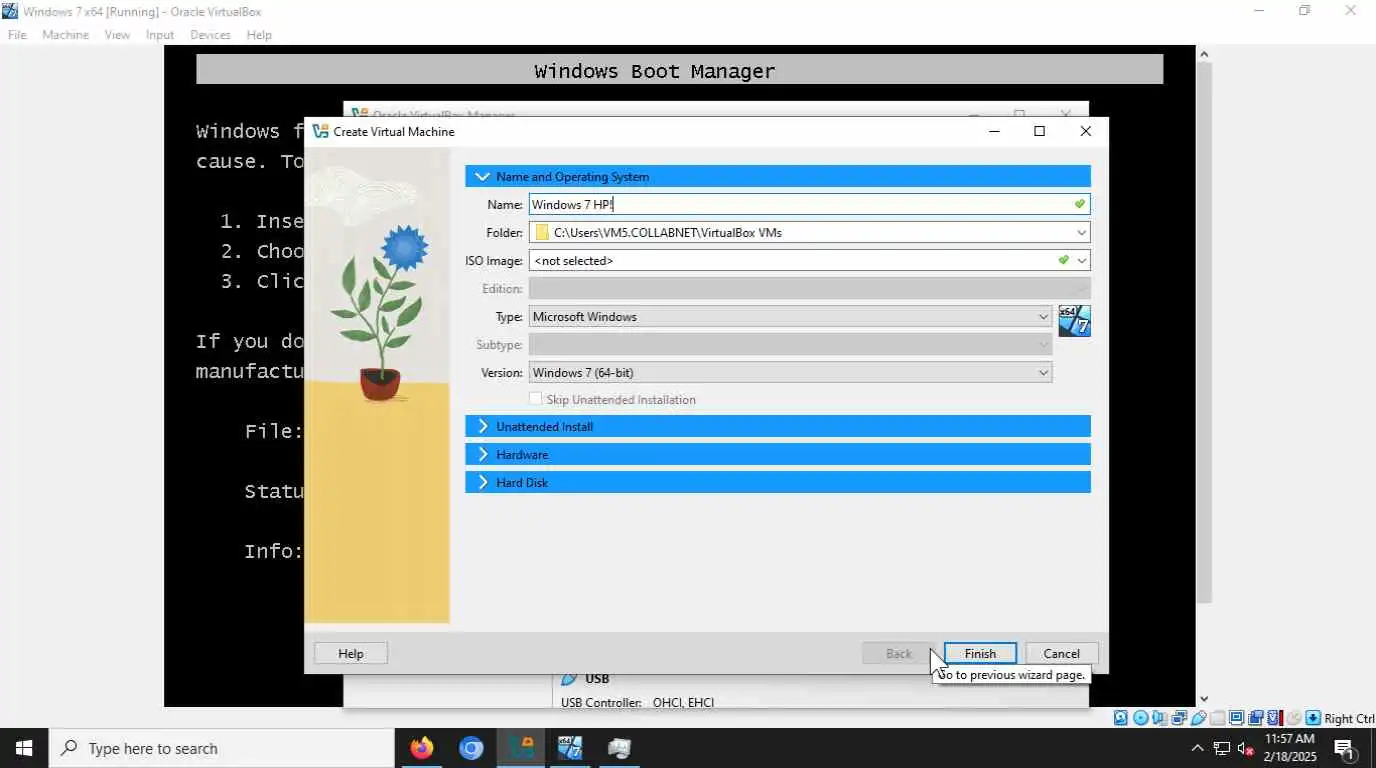Click the optical disk status icon
This screenshot has height=768, width=1376.
1140,718
